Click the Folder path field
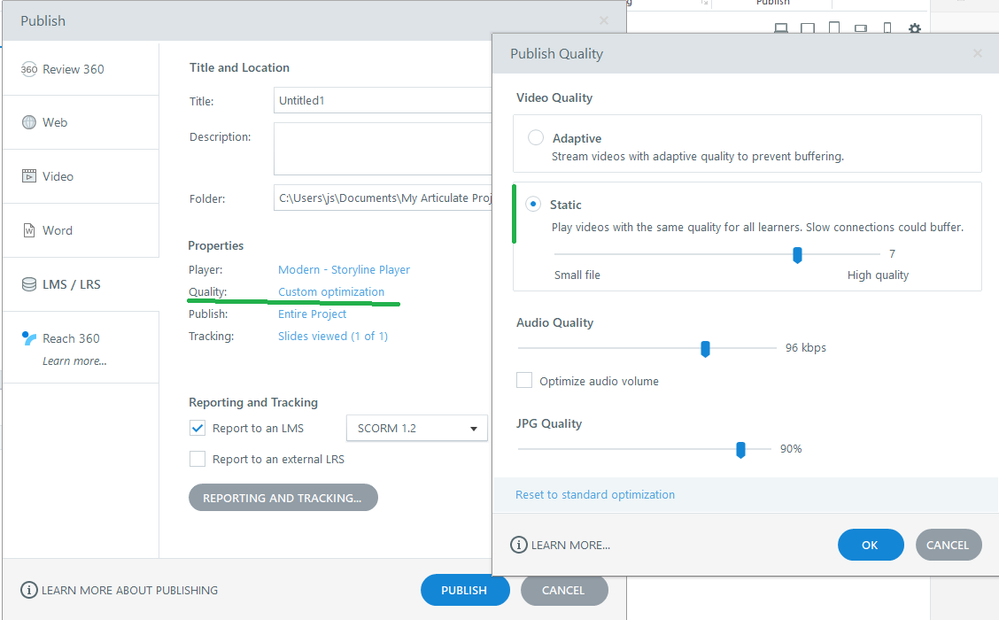This screenshot has height=620, width=999. (x=383, y=198)
